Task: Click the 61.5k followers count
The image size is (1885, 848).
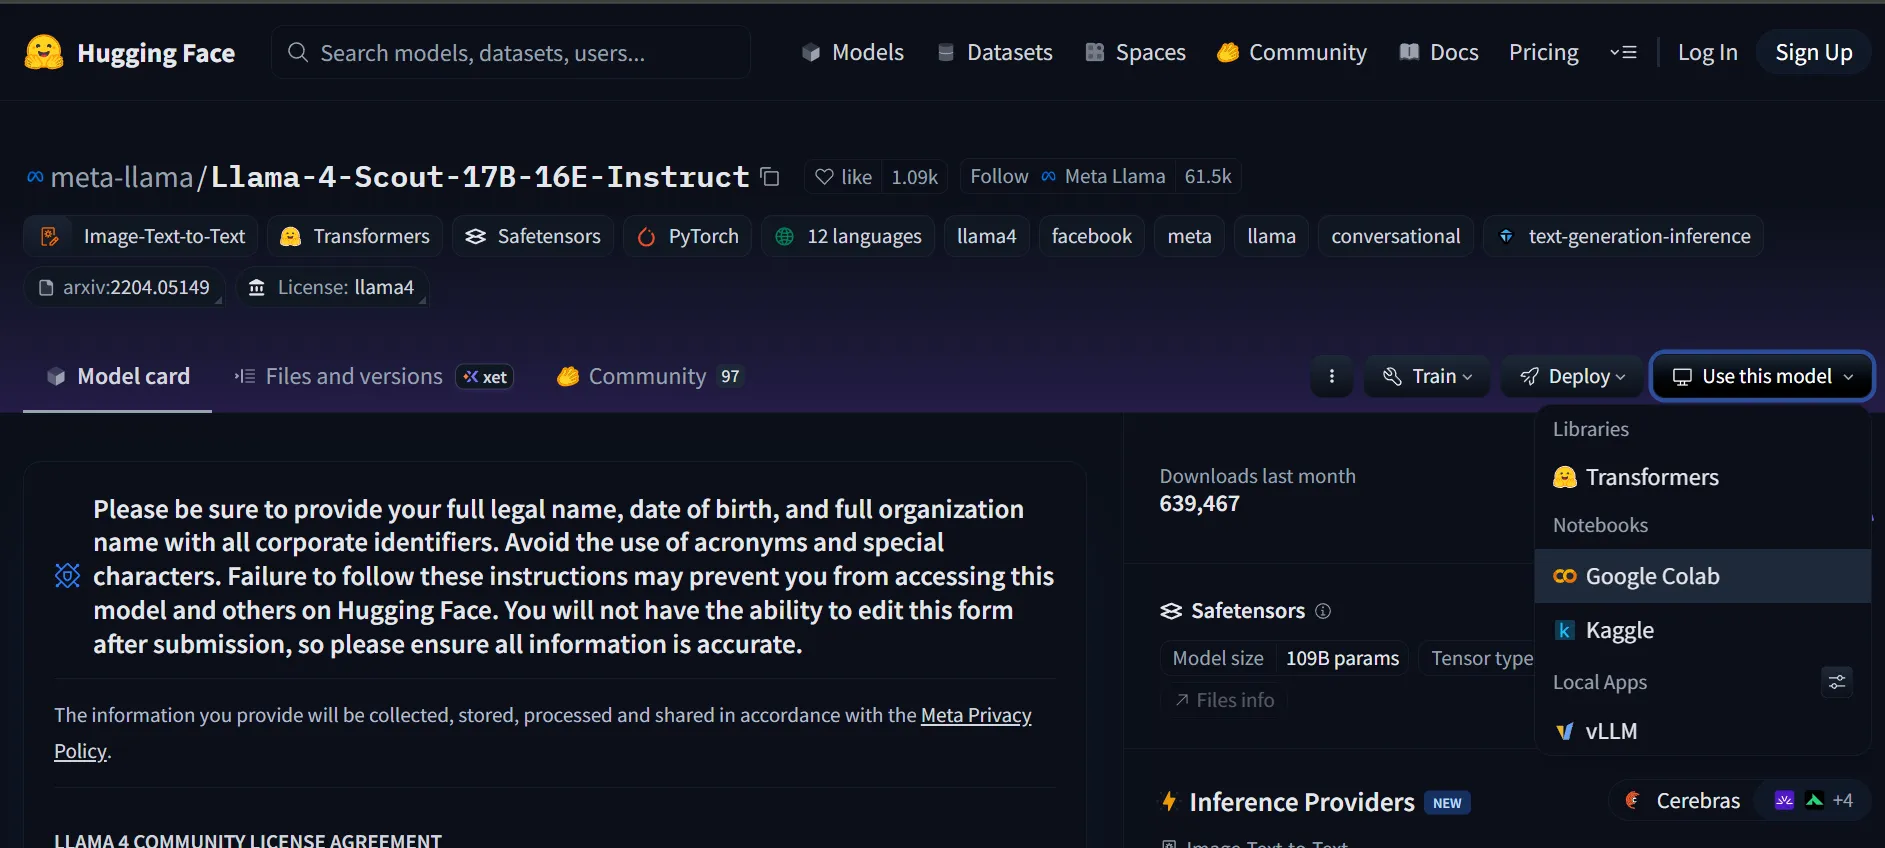Action: pos(1208,176)
